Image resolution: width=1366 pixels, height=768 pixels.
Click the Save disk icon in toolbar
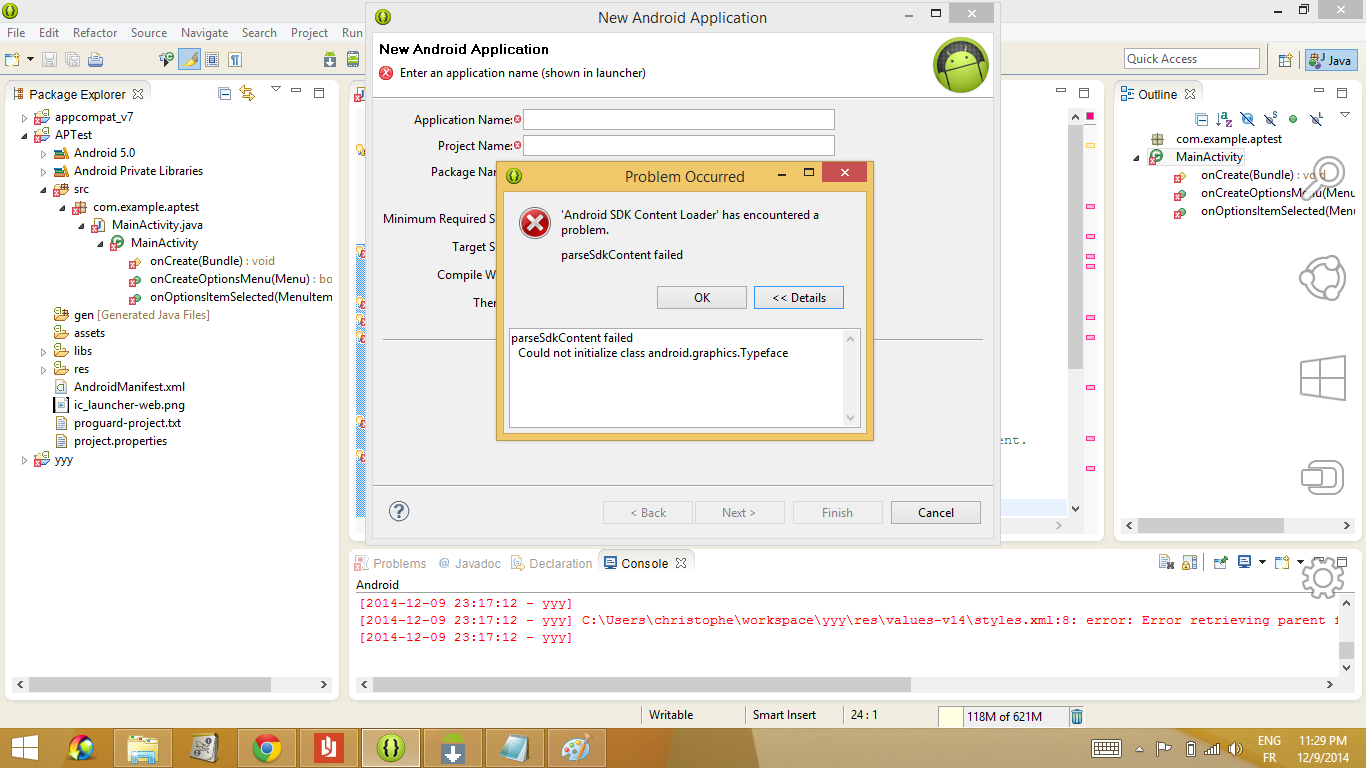click(49, 60)
